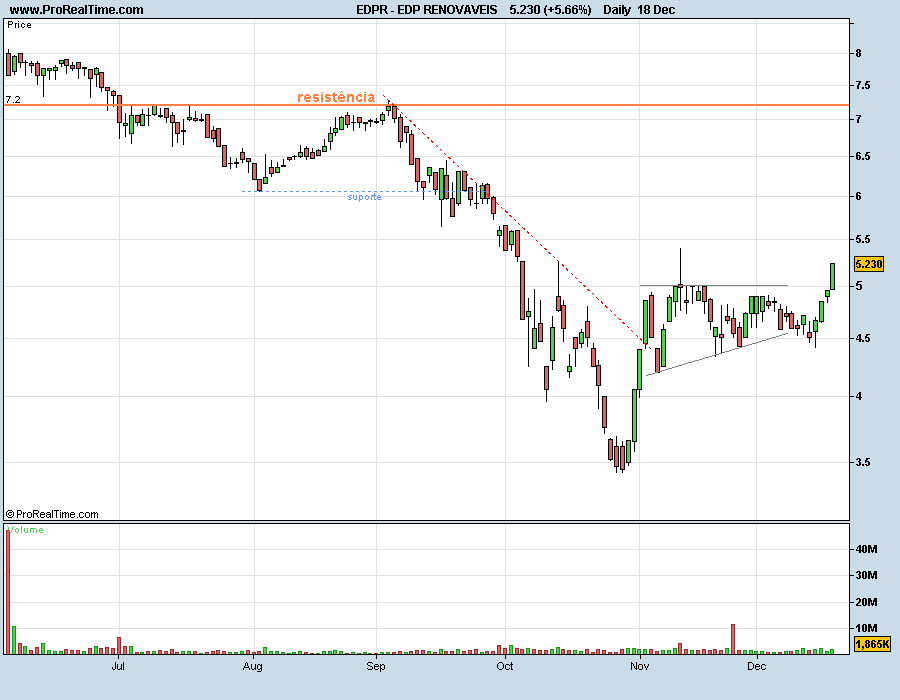Select the blue suporte annotation text
This screenshot has height=700, width=900.
(364, 197)
